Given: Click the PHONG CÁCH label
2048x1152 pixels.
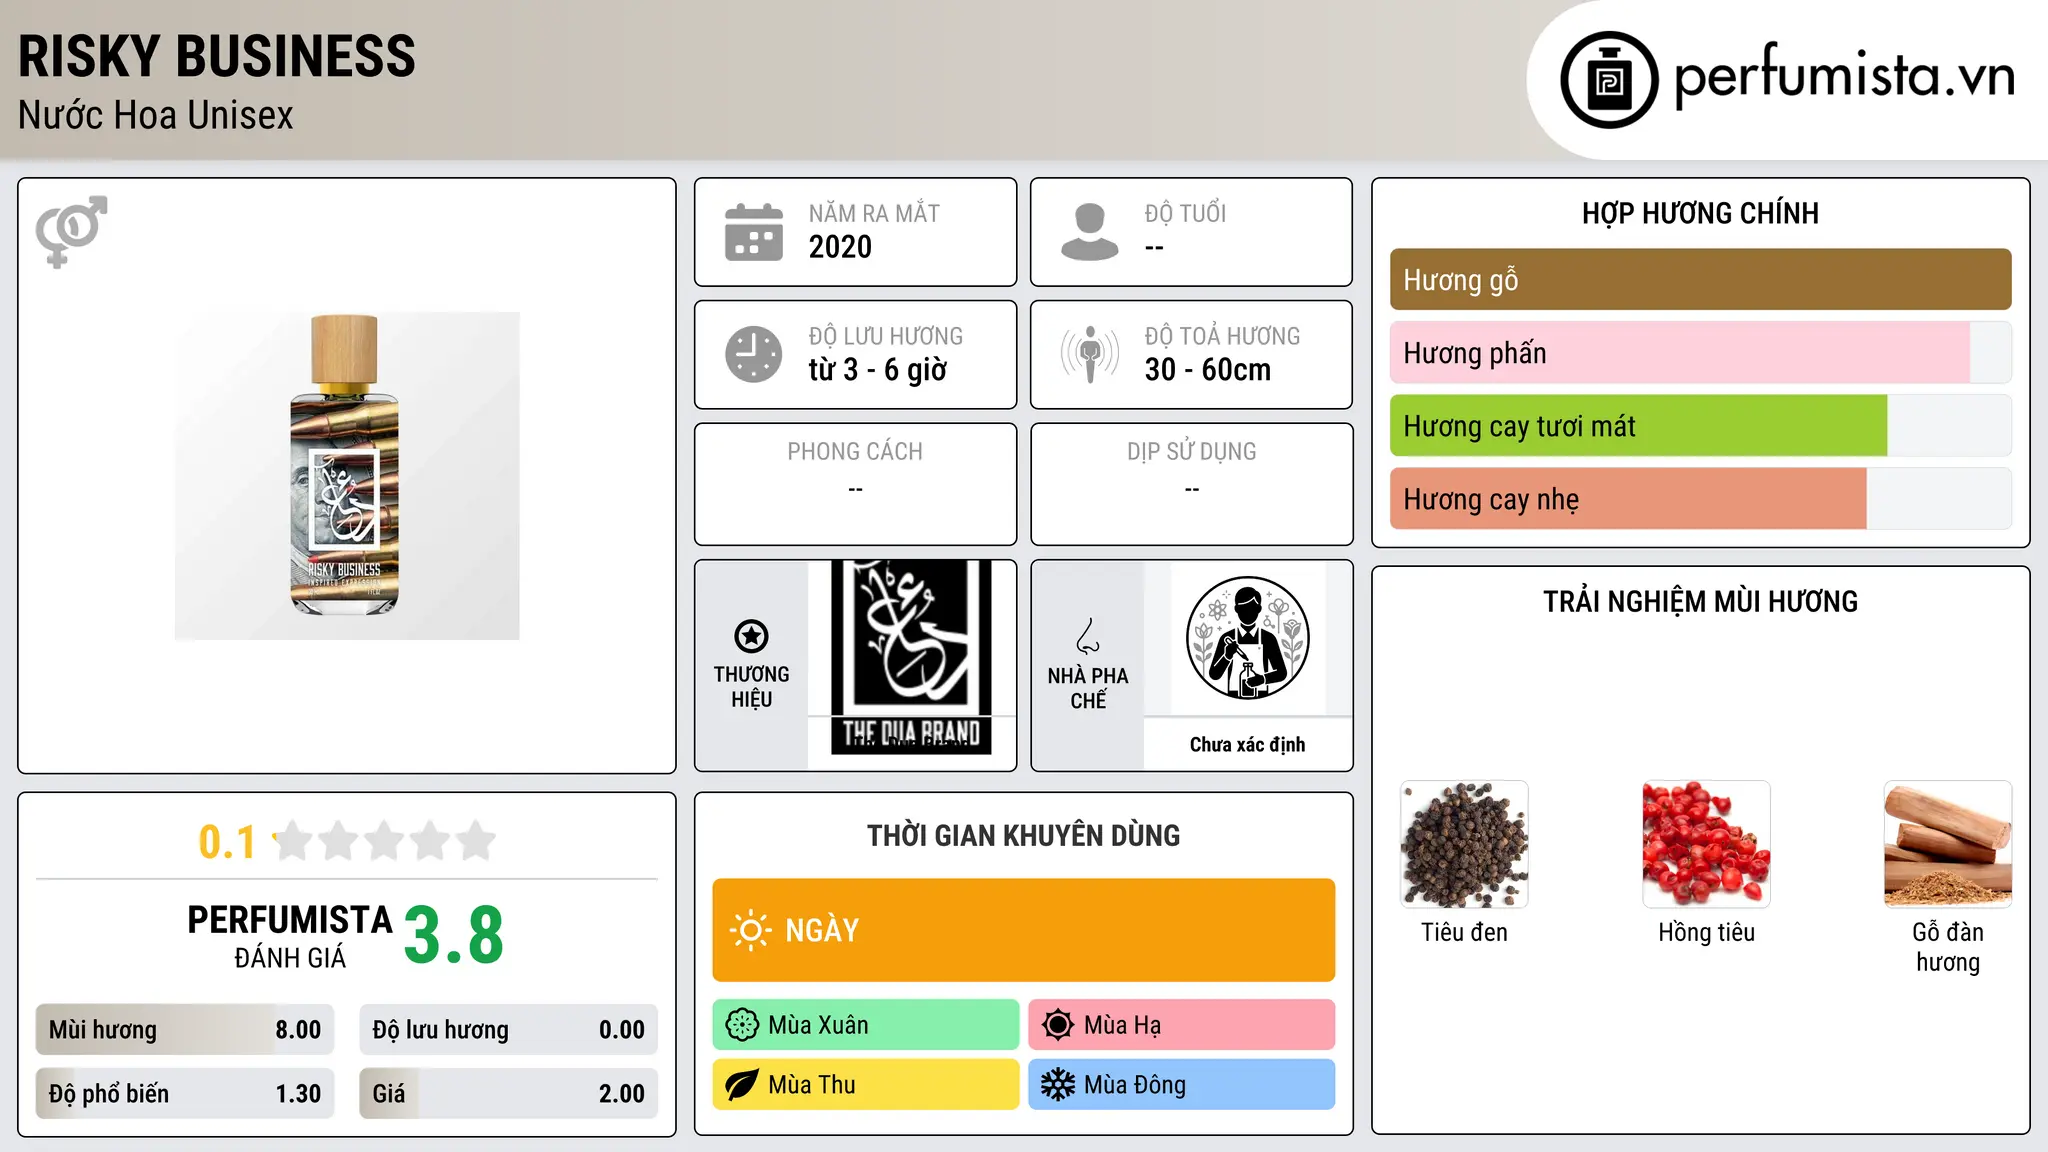Looking at the screenshot, I should 855,452.
